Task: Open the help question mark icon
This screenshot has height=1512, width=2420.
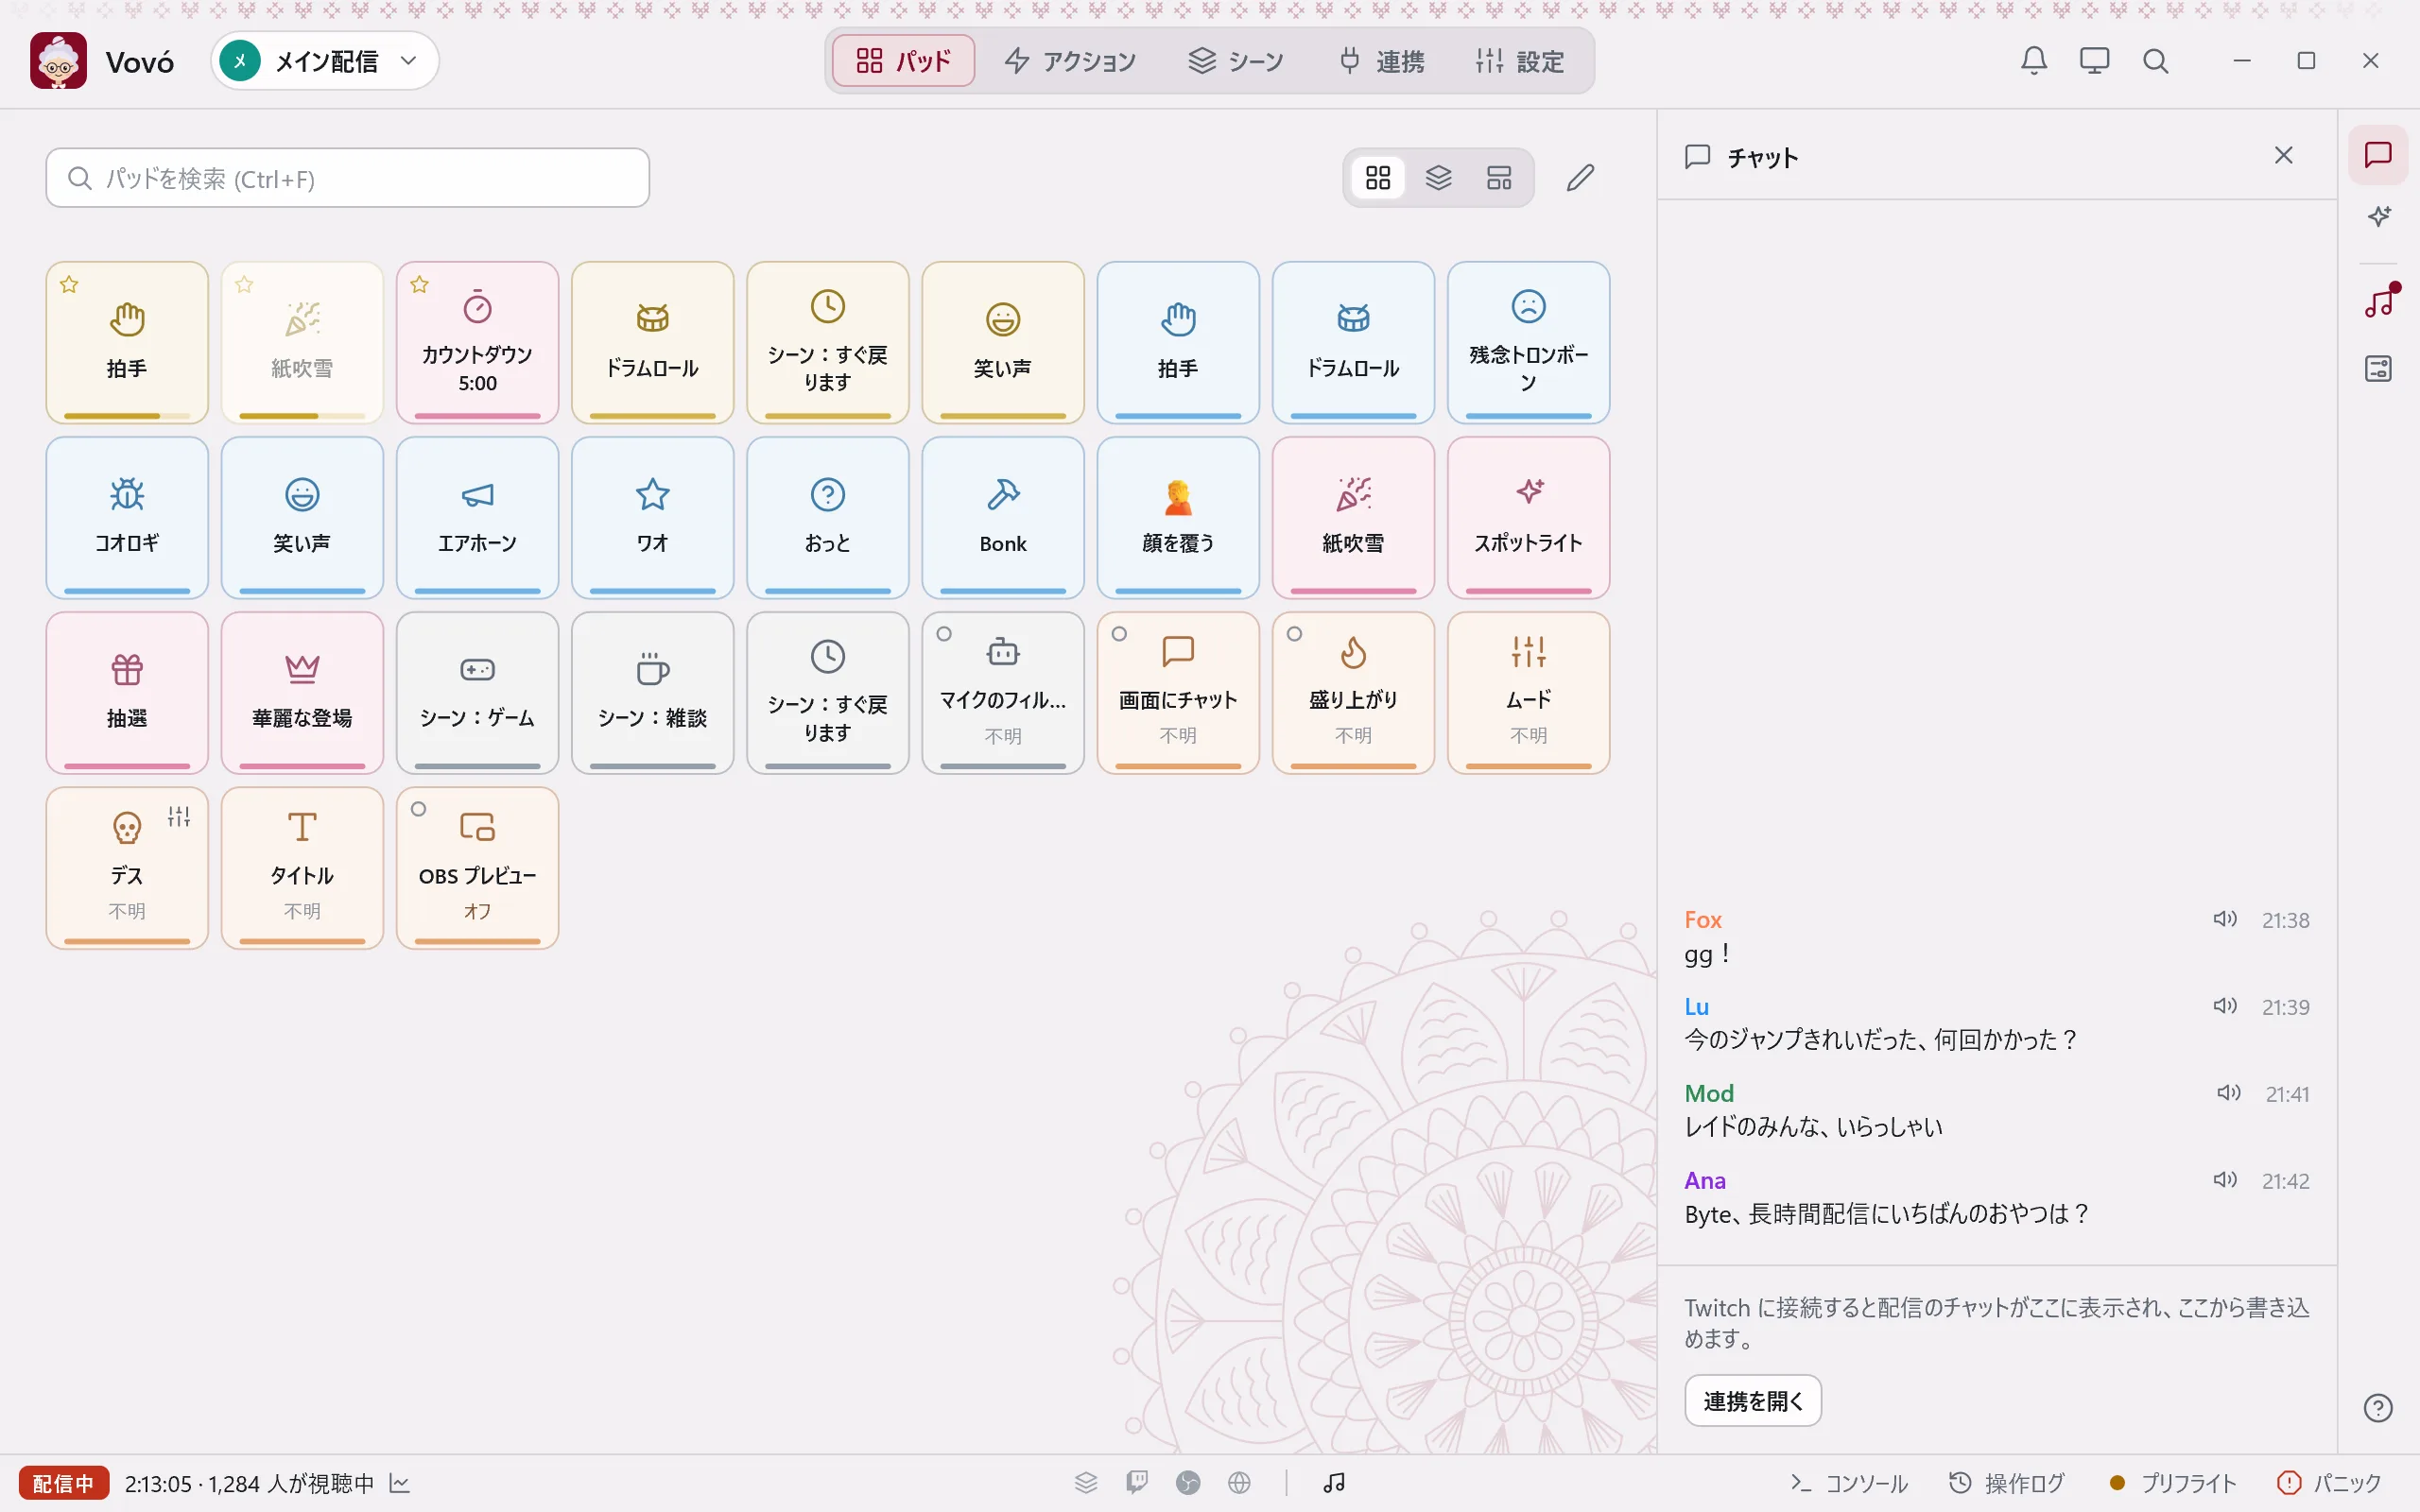Action: [2378, 1408]
